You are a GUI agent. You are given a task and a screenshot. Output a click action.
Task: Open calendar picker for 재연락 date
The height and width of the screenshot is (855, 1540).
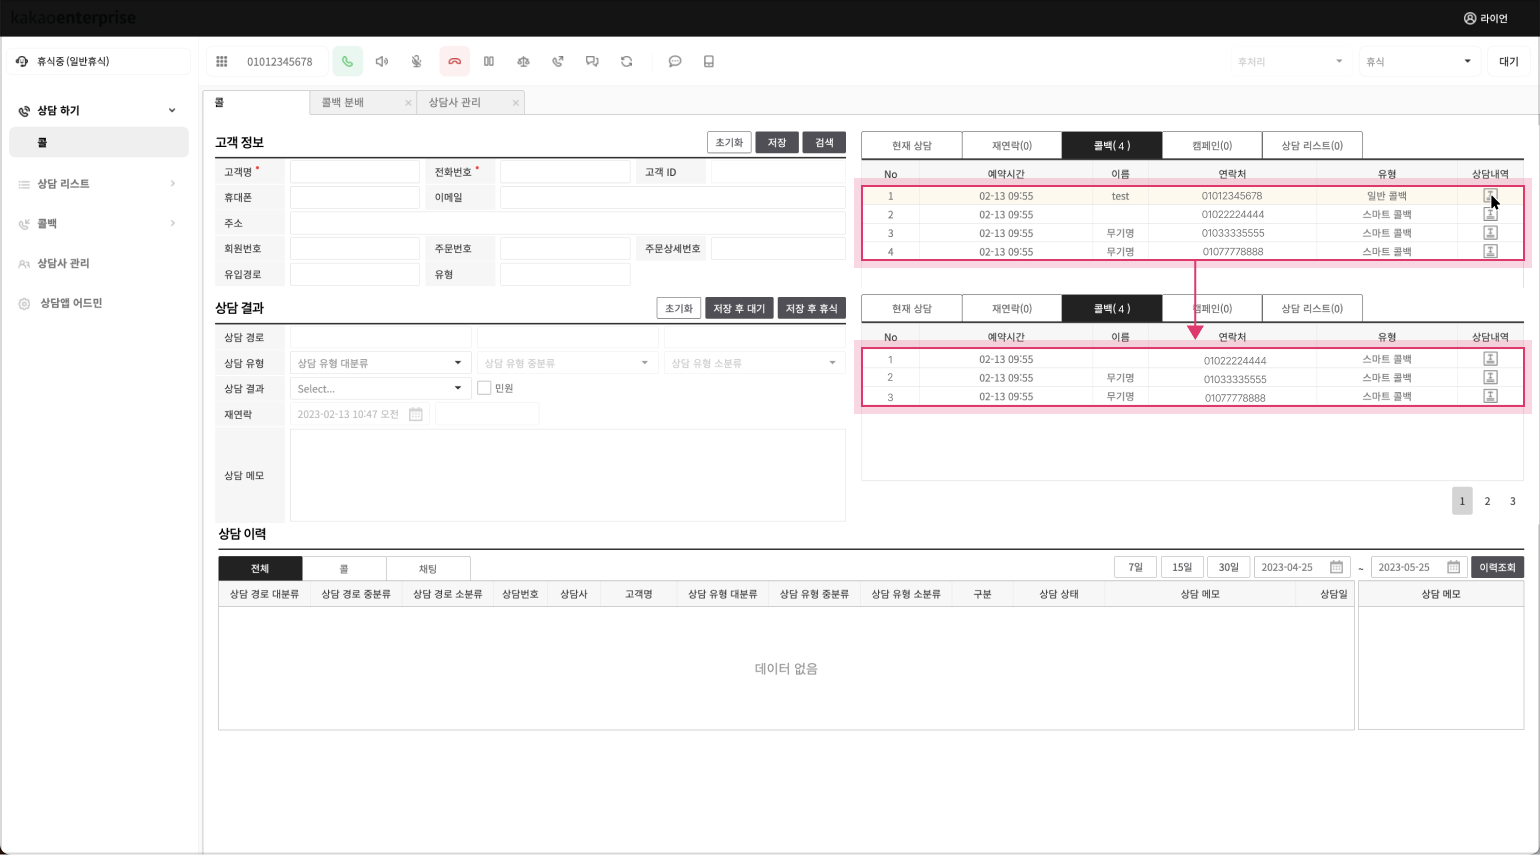[x=416, y=414]
